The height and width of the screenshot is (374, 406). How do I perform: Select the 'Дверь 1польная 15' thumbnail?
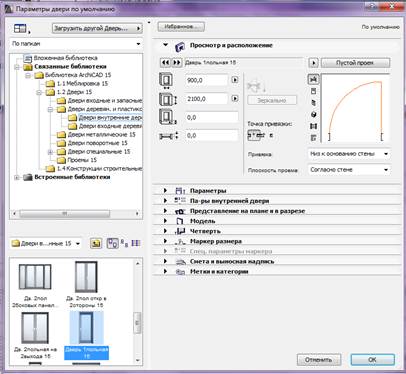(x=86, y=335)
